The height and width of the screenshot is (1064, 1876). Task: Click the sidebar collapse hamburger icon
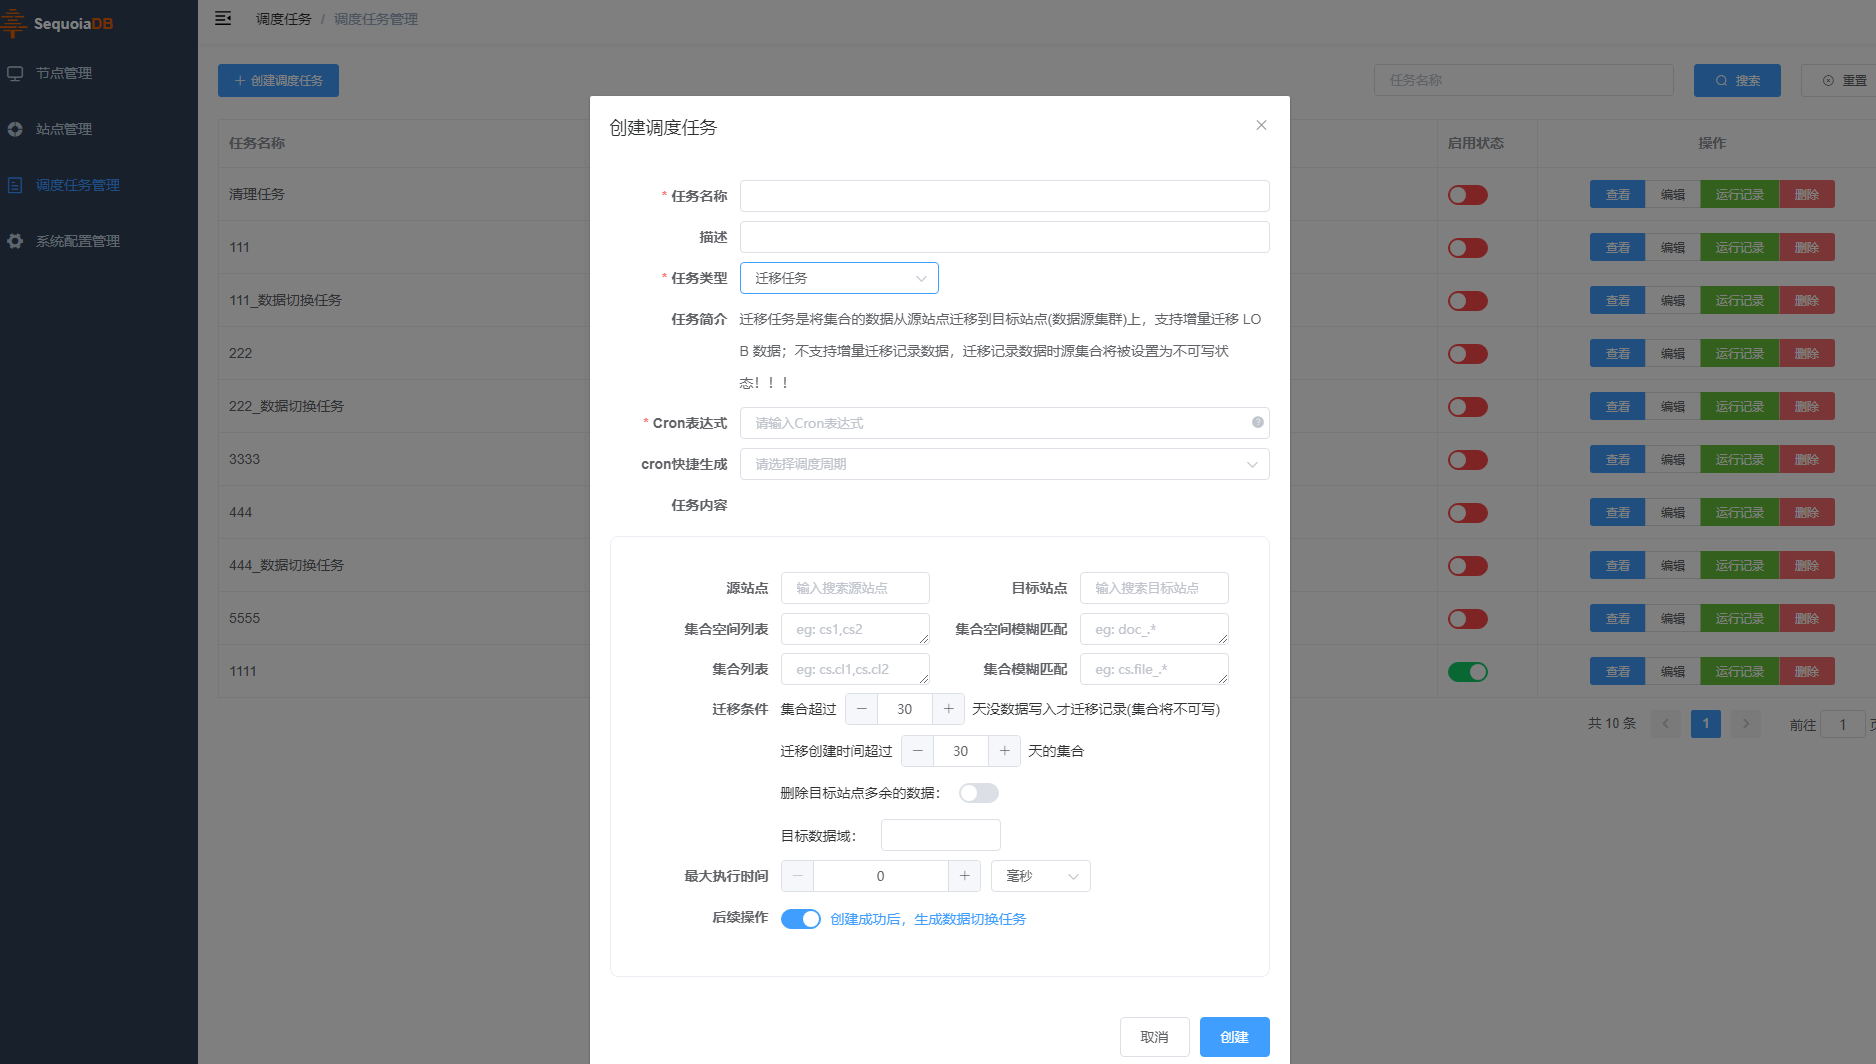click(223, 18)
